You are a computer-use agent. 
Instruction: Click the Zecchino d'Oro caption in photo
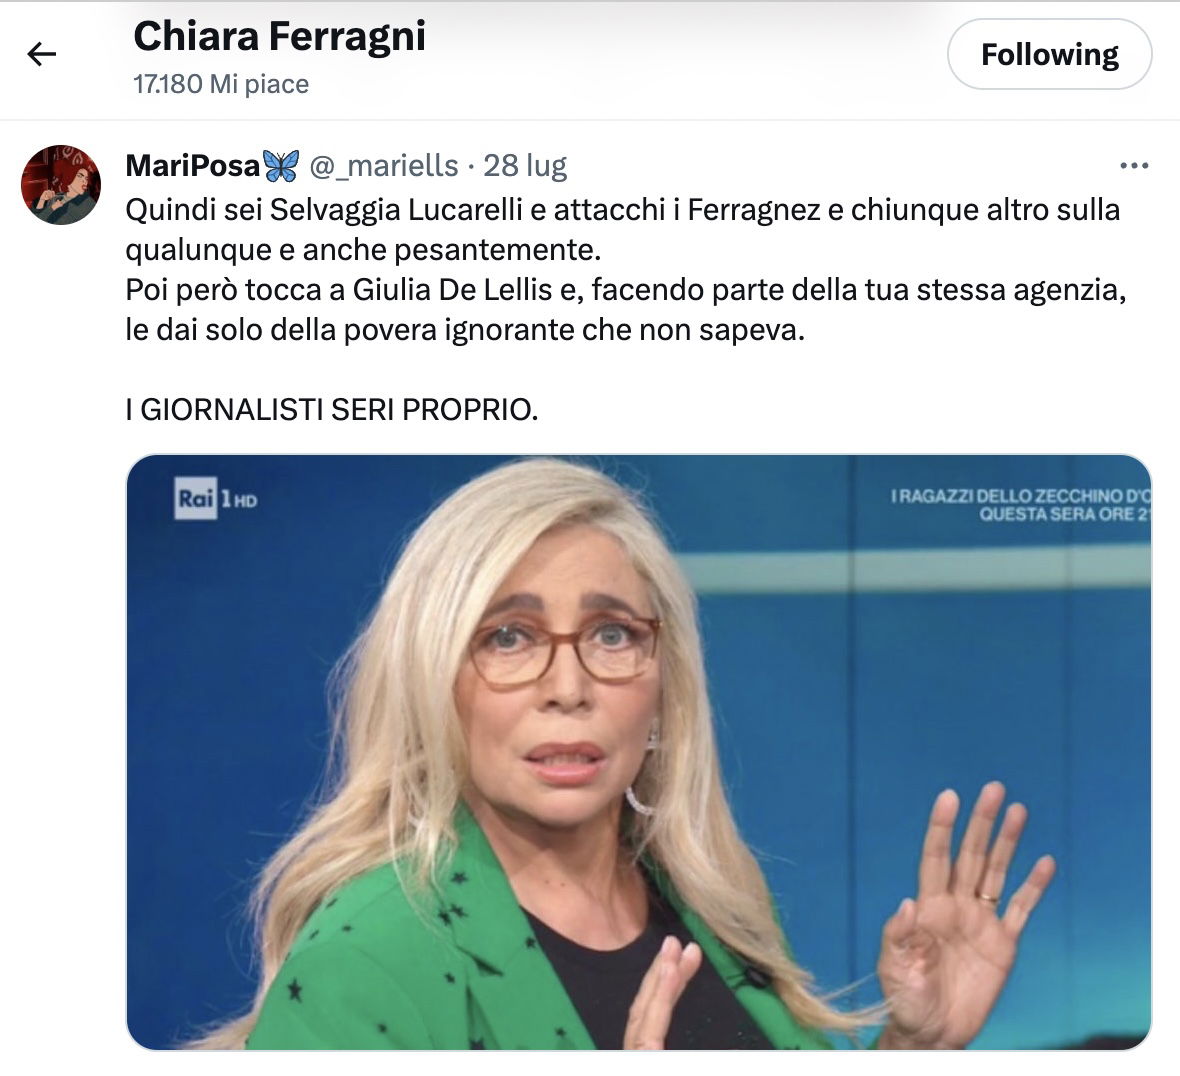[1020, 505]
